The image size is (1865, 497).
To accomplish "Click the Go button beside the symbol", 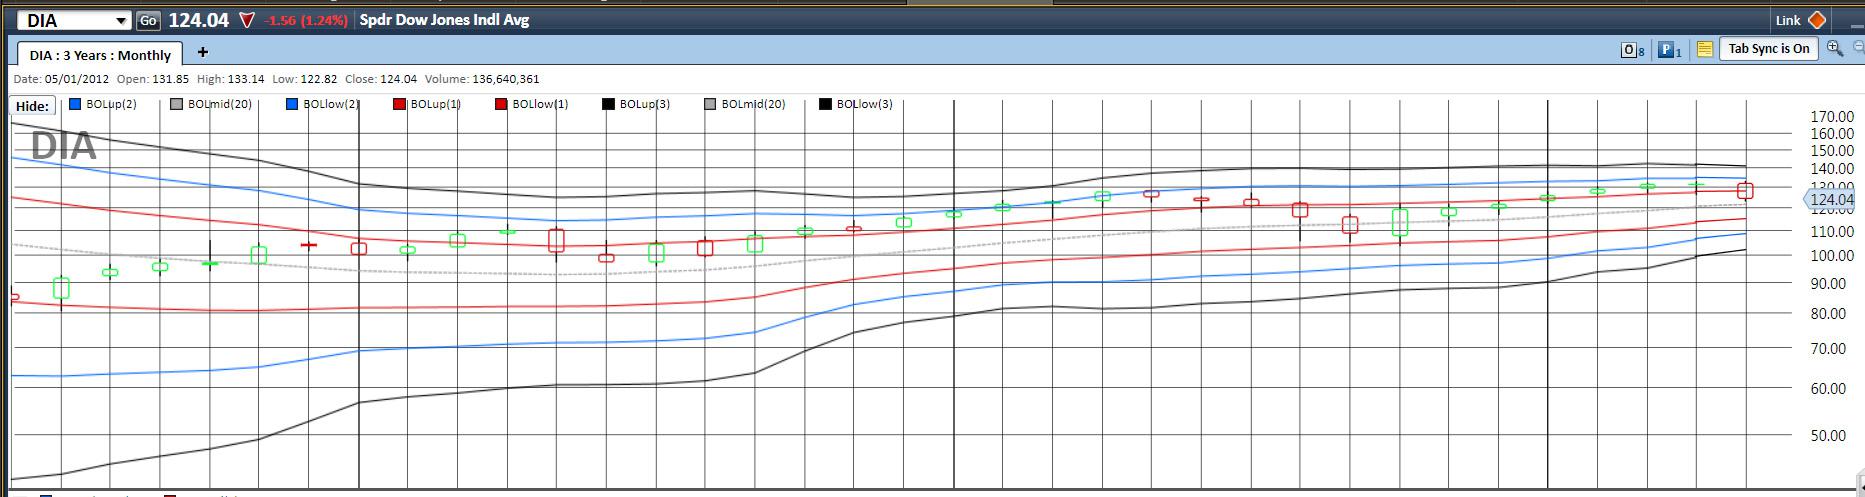I will tap(148, 20).
